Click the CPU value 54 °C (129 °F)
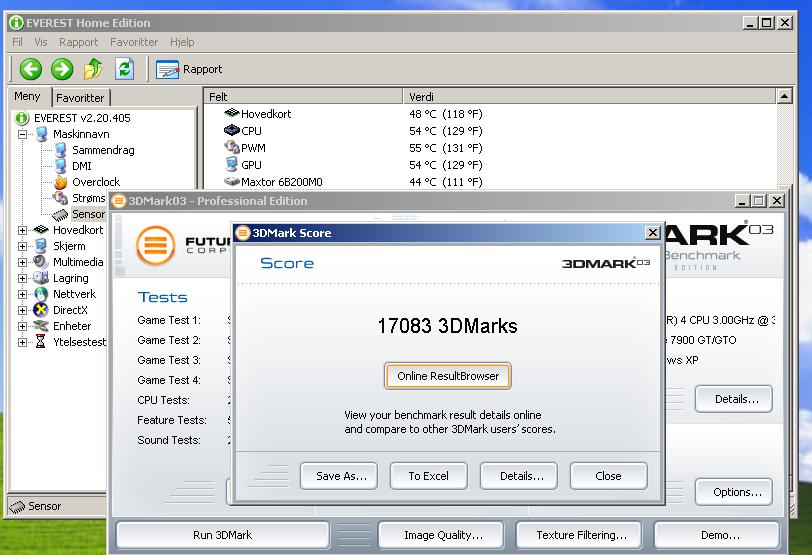The height and width of the screenshot is (555, 812). tap(446, 130)
